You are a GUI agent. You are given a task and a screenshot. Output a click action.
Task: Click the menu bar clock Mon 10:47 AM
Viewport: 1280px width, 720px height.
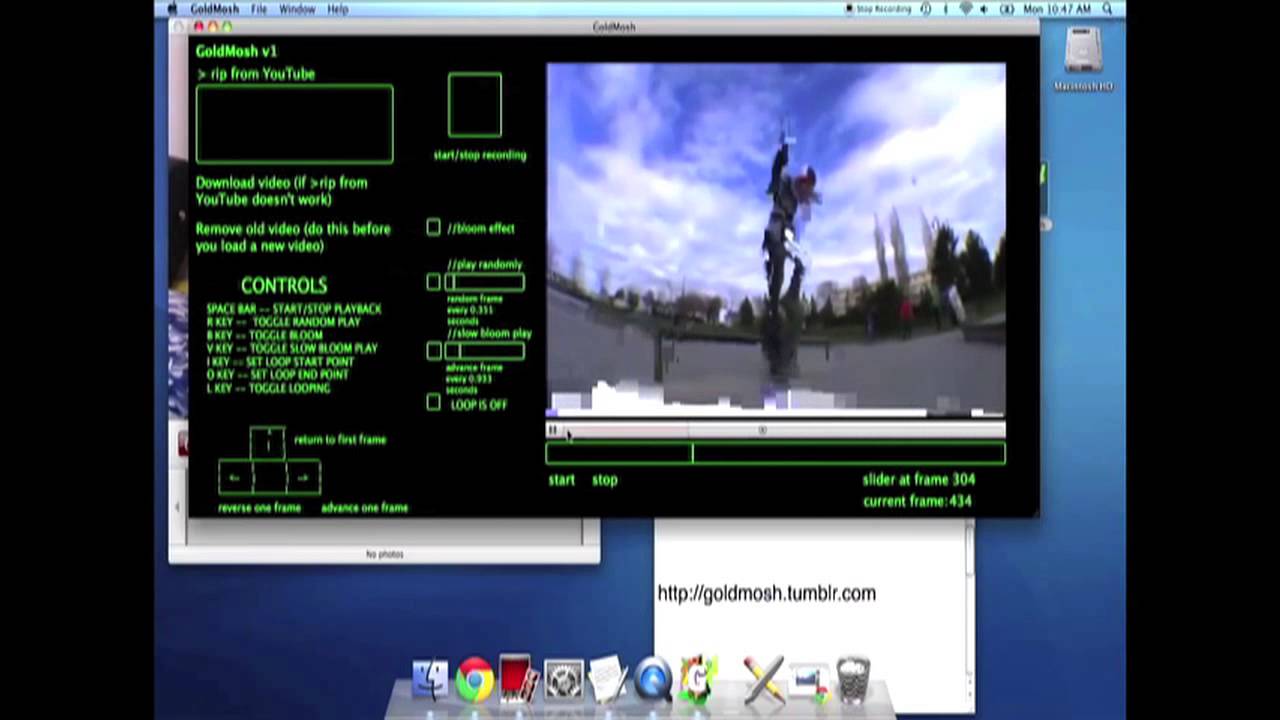click(1055, 9)
